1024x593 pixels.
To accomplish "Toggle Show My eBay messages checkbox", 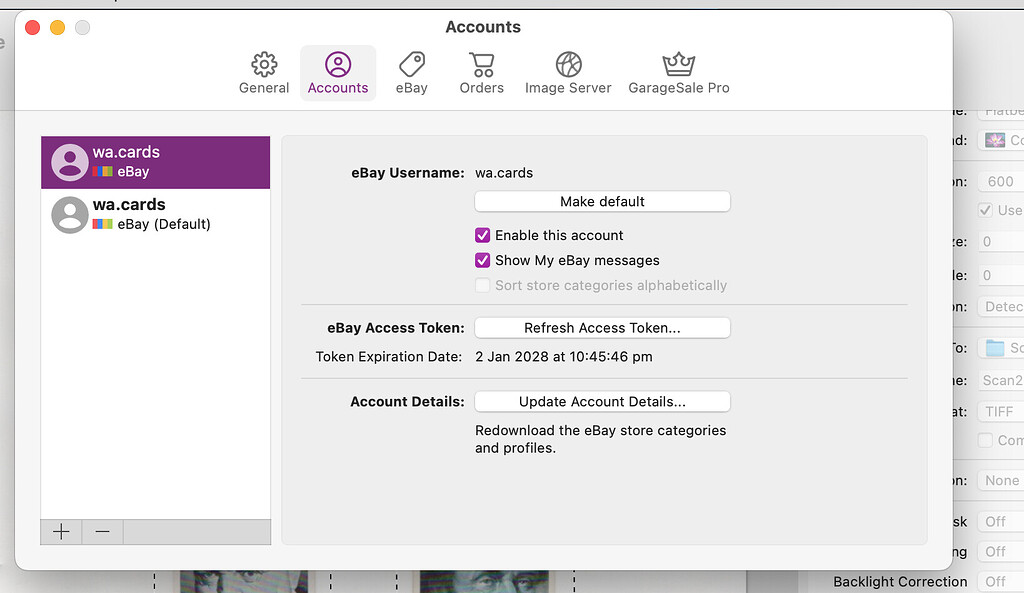I will (x=483, y=261).
